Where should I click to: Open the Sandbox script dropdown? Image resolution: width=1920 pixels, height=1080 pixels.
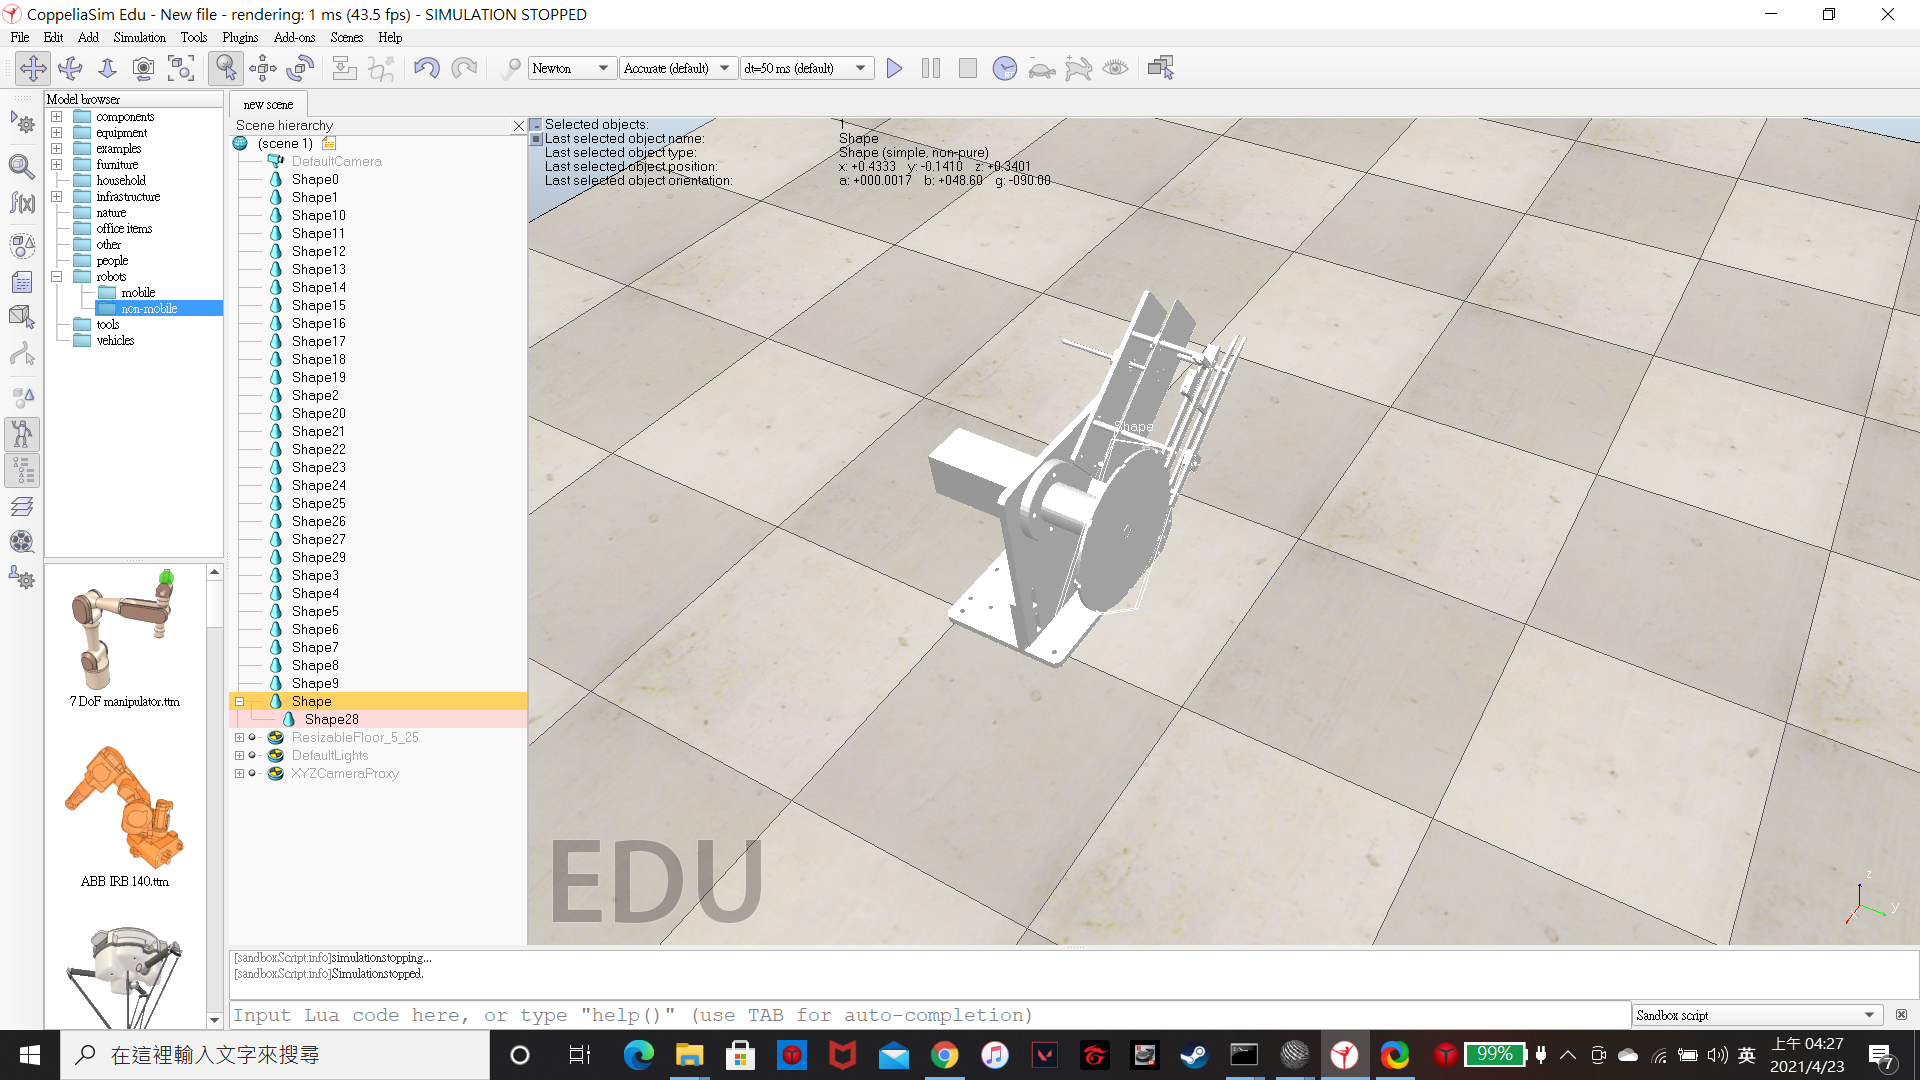coord(1757,1015)
